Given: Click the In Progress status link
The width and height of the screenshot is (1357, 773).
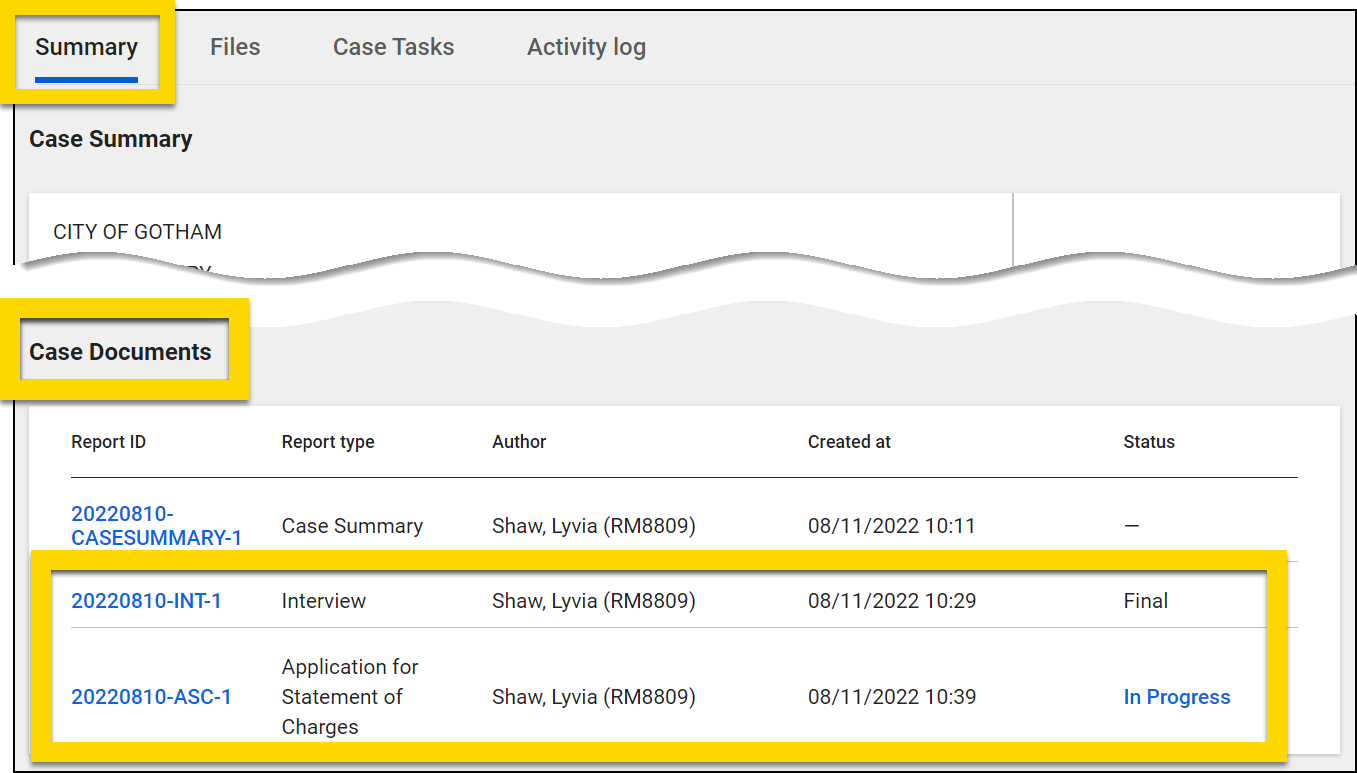Looking at the screenshot, I should pyautogui.click(x=1176, y=696).
